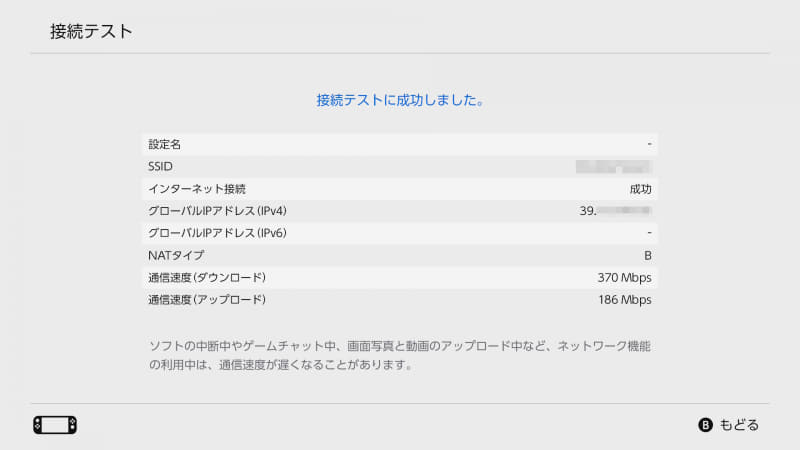Click the 186 Mbps upload value
This screenshot has width=800, height=450.
coord(625,300)
